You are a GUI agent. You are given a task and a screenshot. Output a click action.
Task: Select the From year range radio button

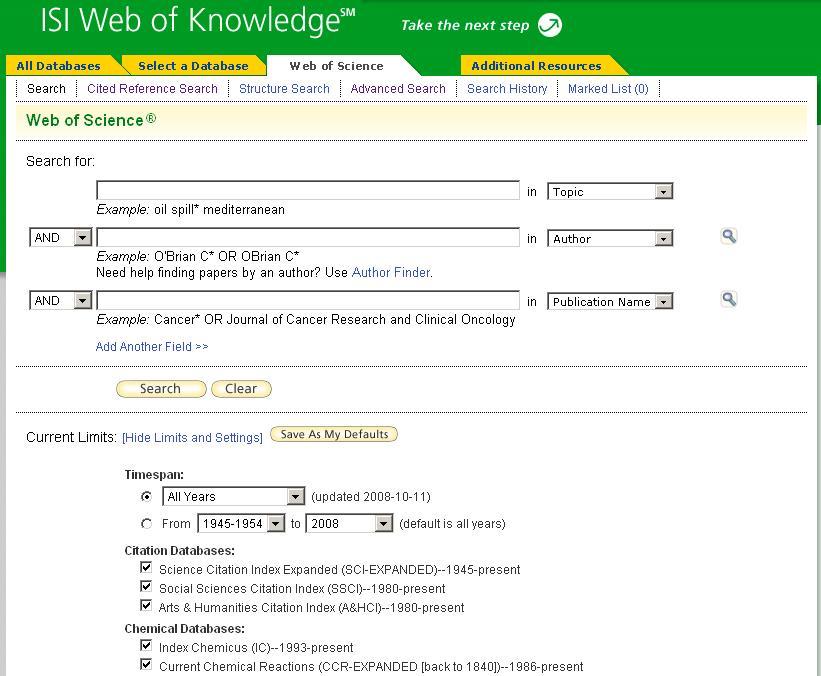(x=147, y=523)
